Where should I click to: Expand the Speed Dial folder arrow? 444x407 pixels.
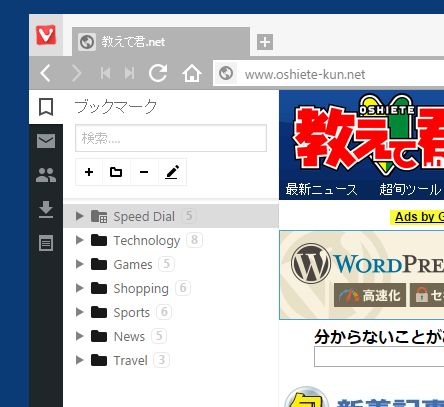click(79, 216)
